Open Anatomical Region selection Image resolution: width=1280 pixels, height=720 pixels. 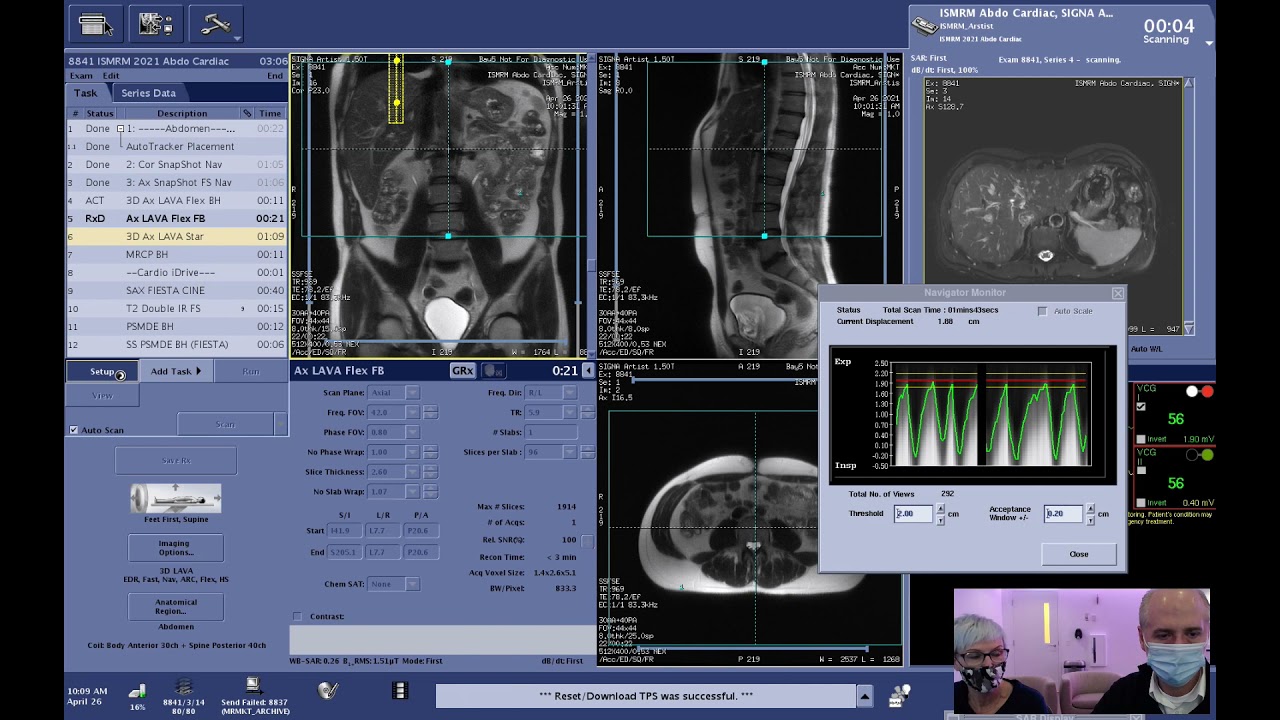click(x=175, y=607)
